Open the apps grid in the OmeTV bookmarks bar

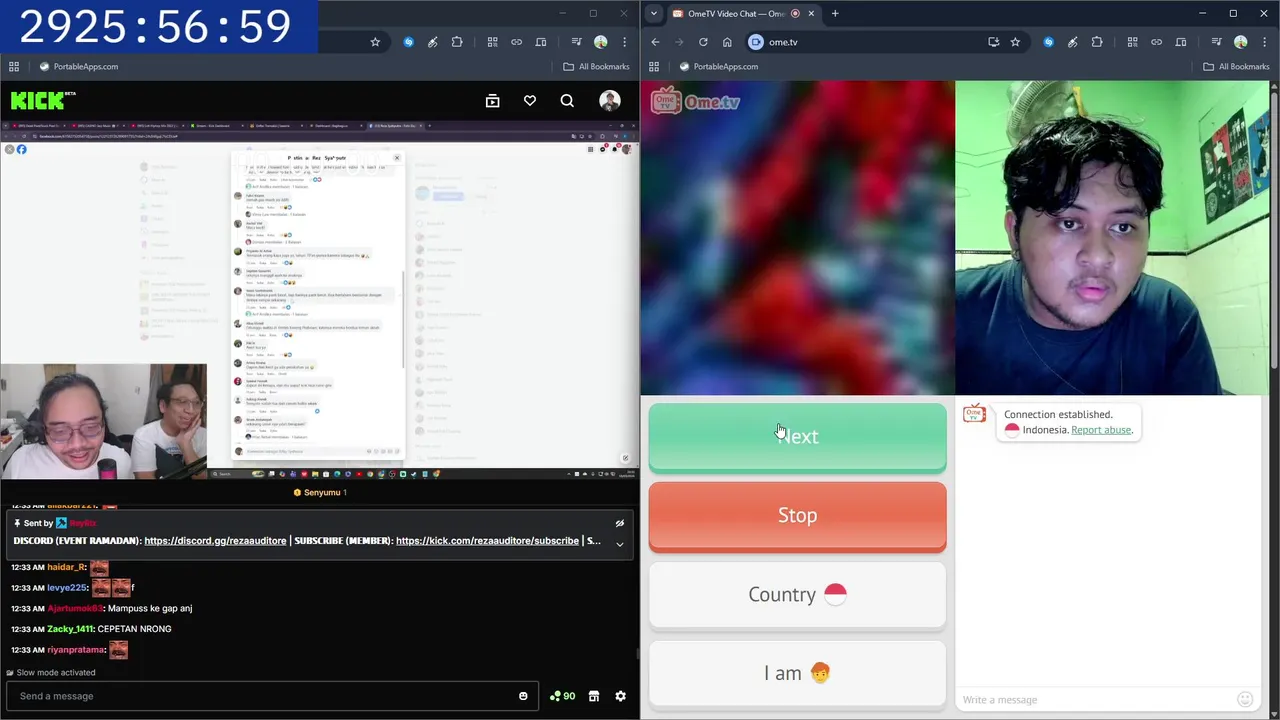click(654, 66)
